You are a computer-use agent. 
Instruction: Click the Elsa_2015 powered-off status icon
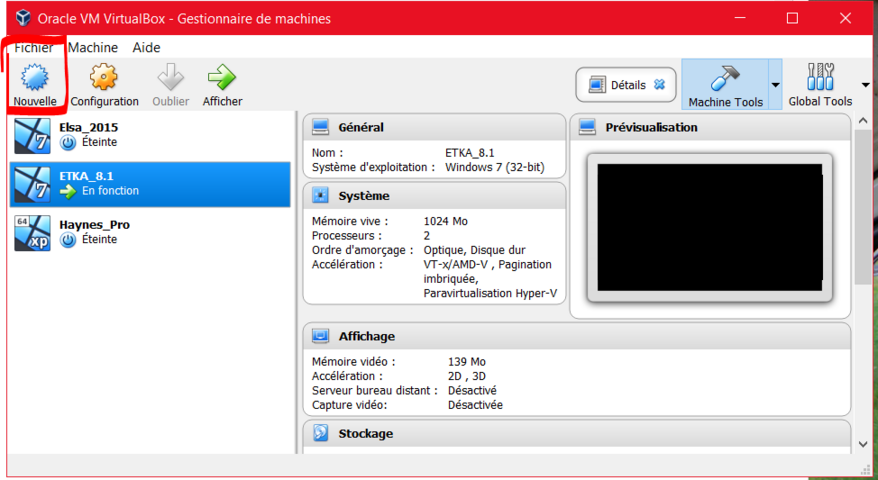pyautogui.click(x=68, y=143)
